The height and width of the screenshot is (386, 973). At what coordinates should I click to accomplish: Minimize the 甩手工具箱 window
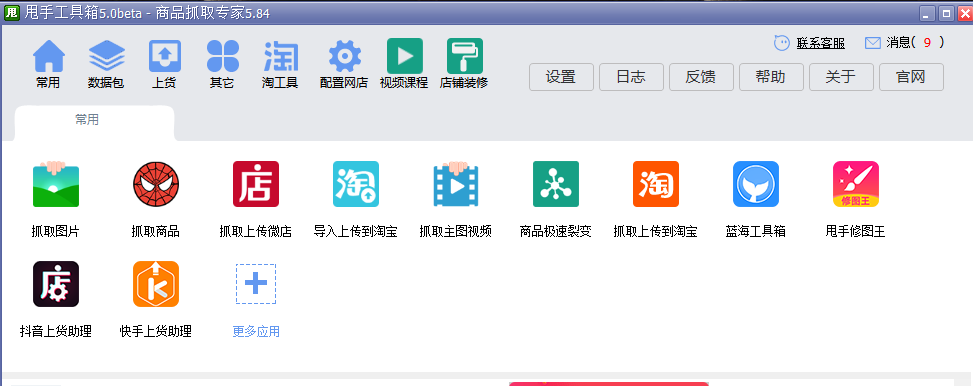click(928, 14)
